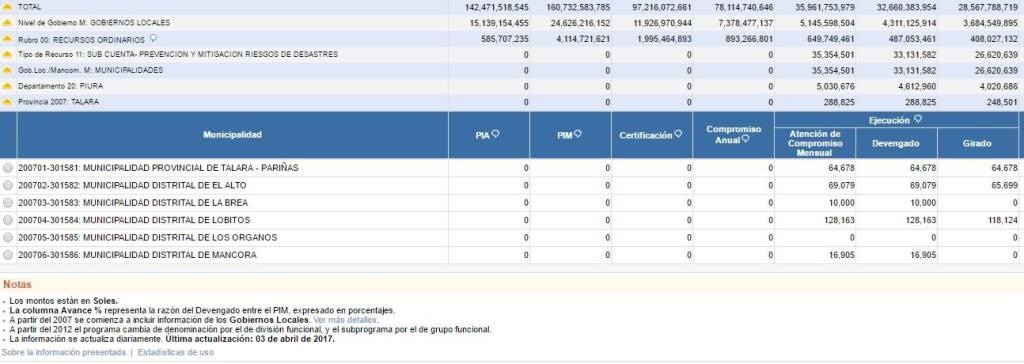Screen dimensions: 1024x364
Task: Click the info bubble icon next to PIM
Action: [x=577, y=134]
